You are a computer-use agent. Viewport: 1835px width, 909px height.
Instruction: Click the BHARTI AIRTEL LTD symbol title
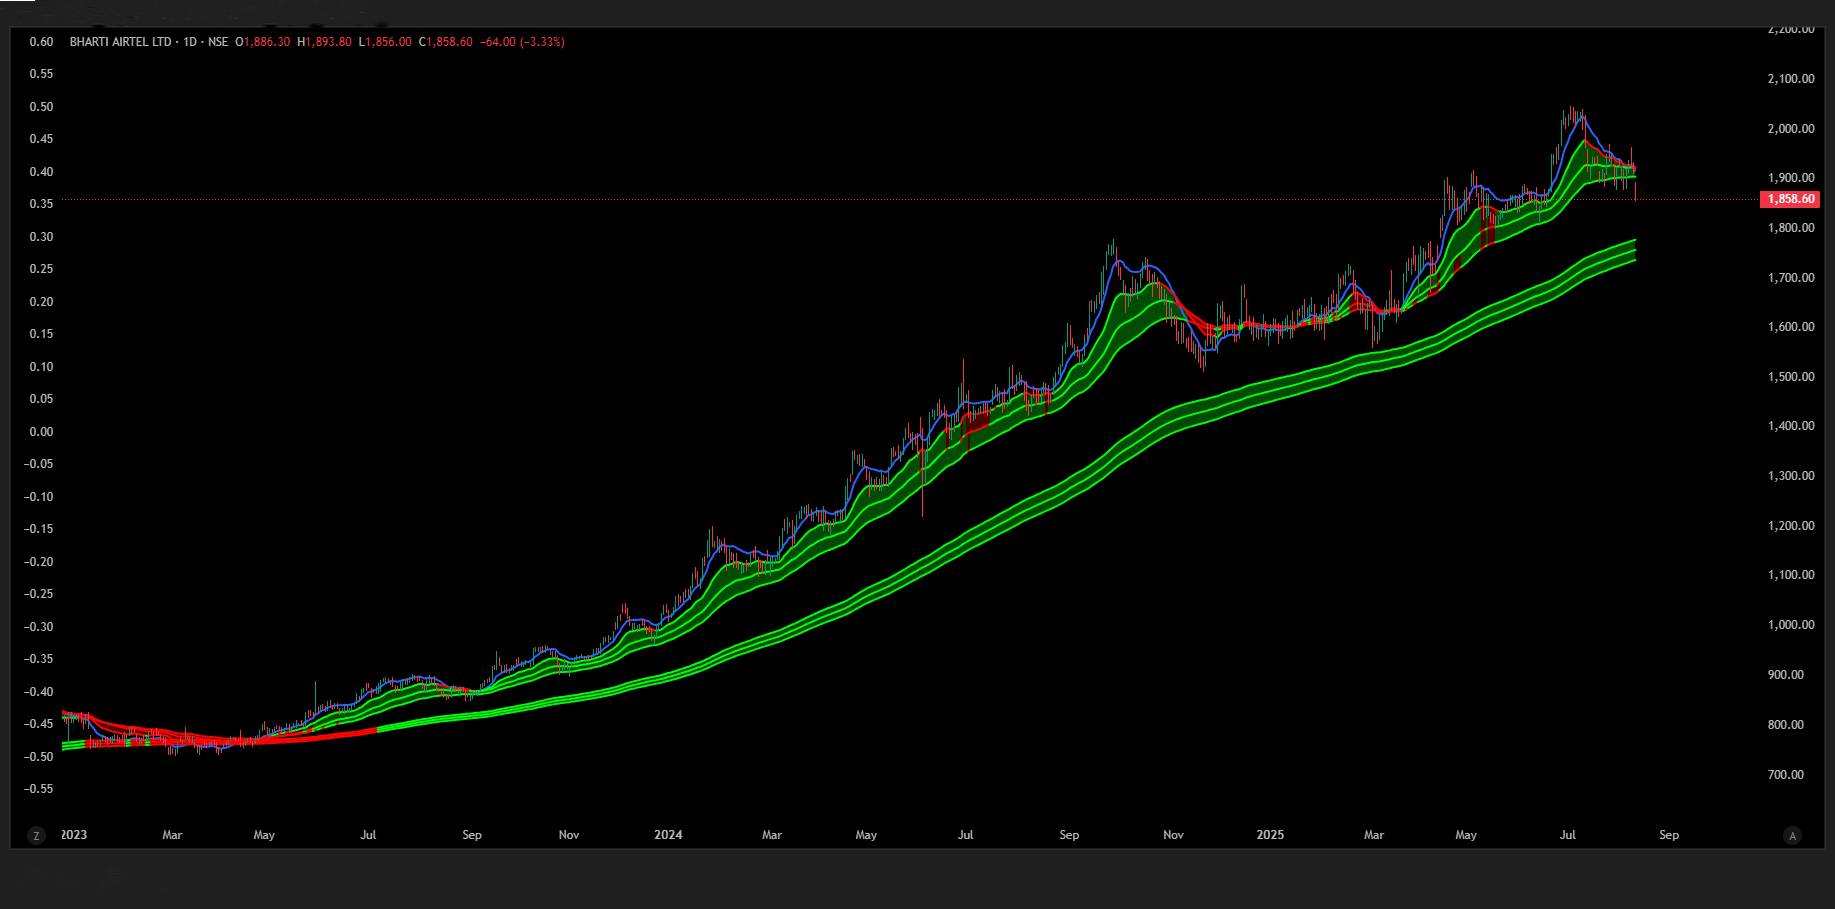click(x=120, y=42)
